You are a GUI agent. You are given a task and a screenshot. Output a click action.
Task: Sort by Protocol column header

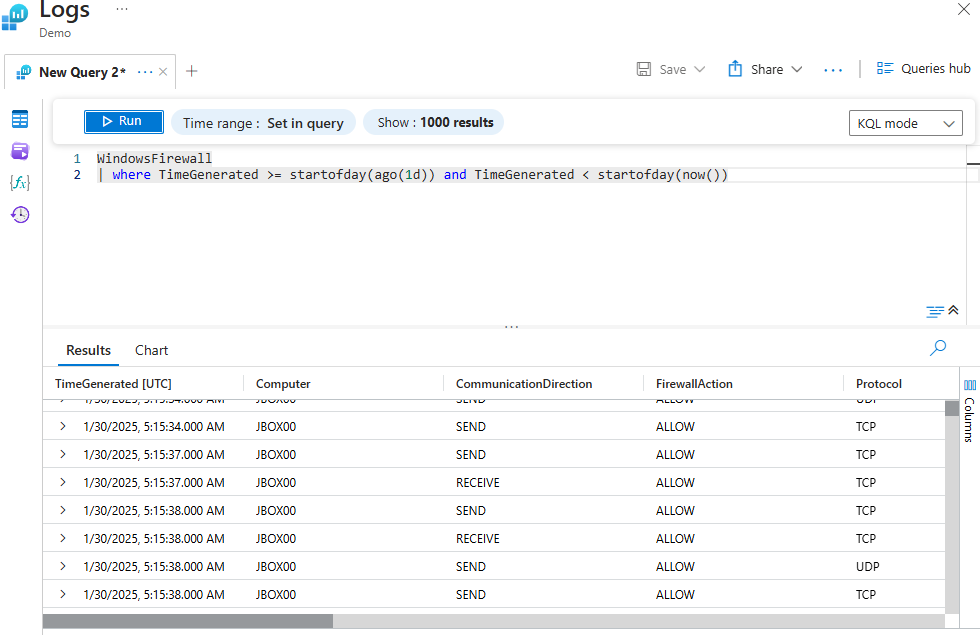pyautogui.click(x=879, y=384)
